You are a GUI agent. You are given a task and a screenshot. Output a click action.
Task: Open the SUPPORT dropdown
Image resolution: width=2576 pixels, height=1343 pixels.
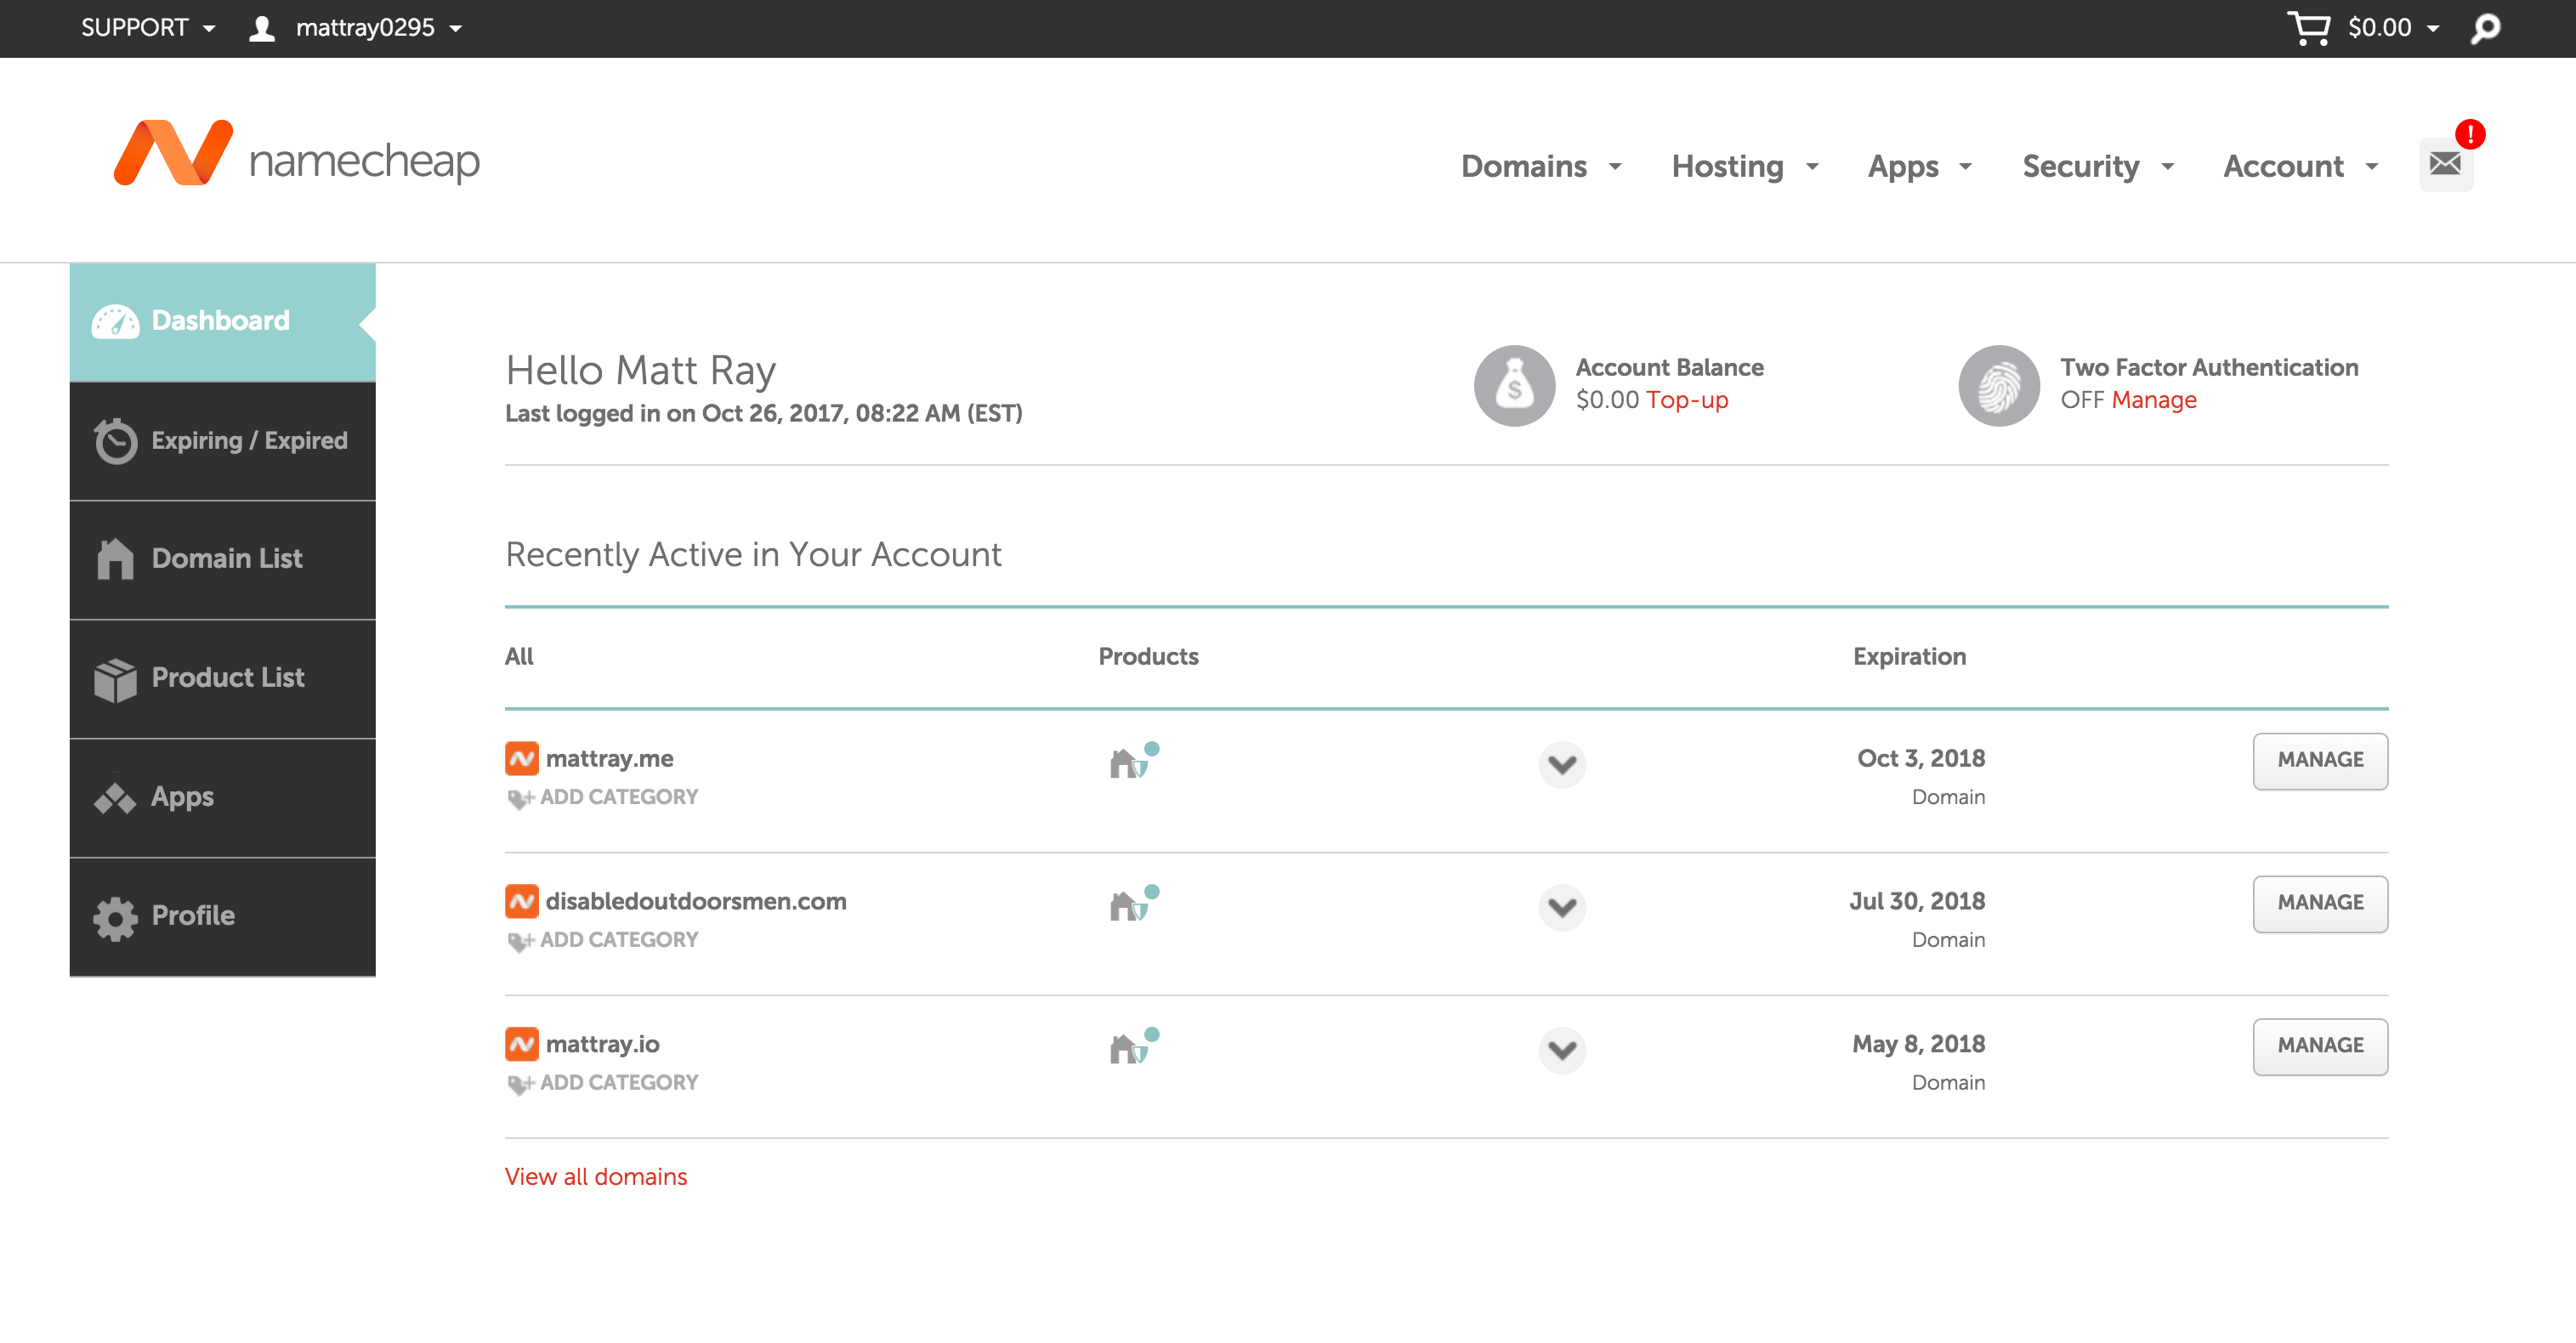pyautogui.click(x=148, y=28)
